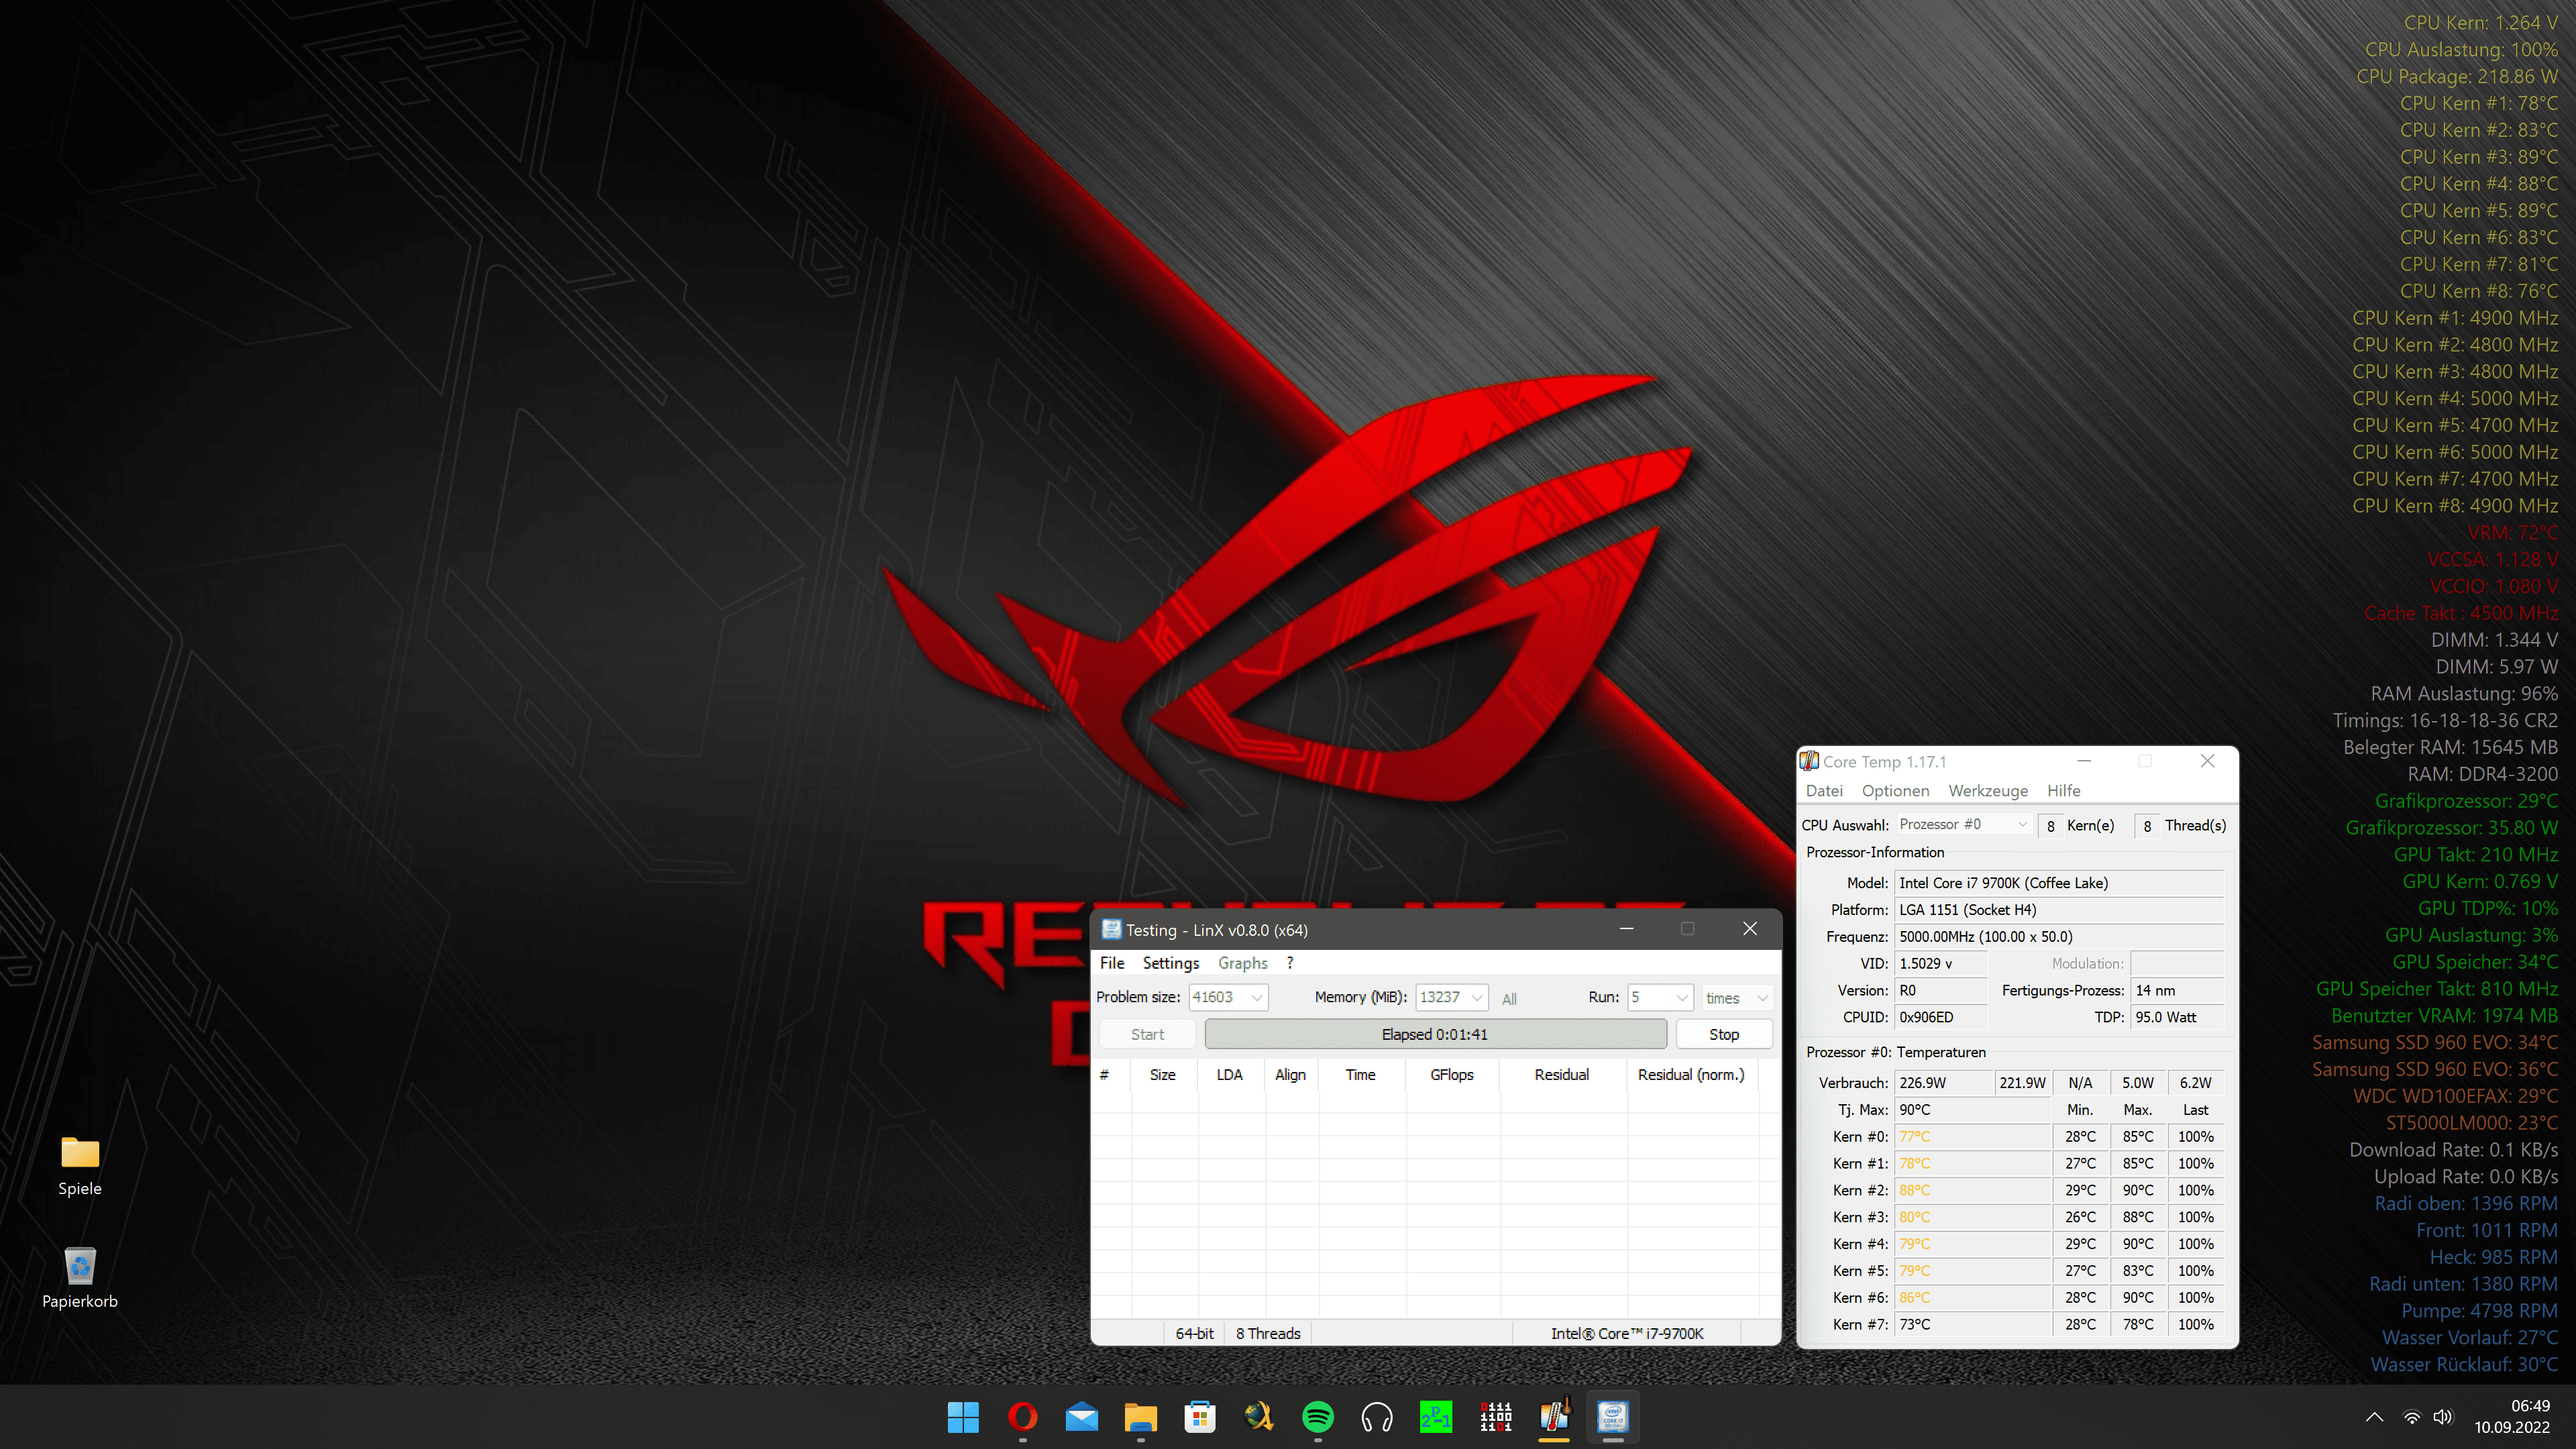This screenshot has width=2576, height=1449.
Task: Open the volume speaker tray icon
Action: (x=2443, y=1417)
